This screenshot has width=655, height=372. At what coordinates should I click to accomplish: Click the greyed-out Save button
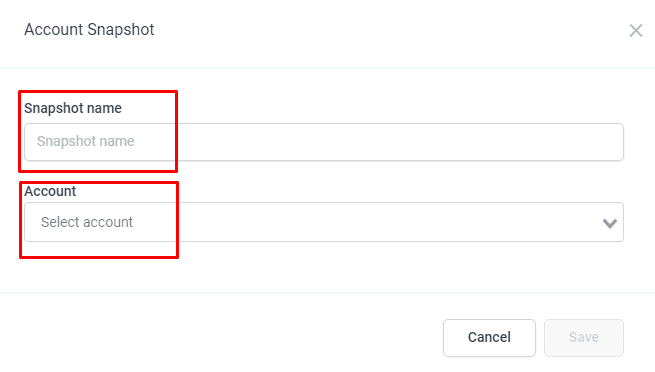coord(584,338)
